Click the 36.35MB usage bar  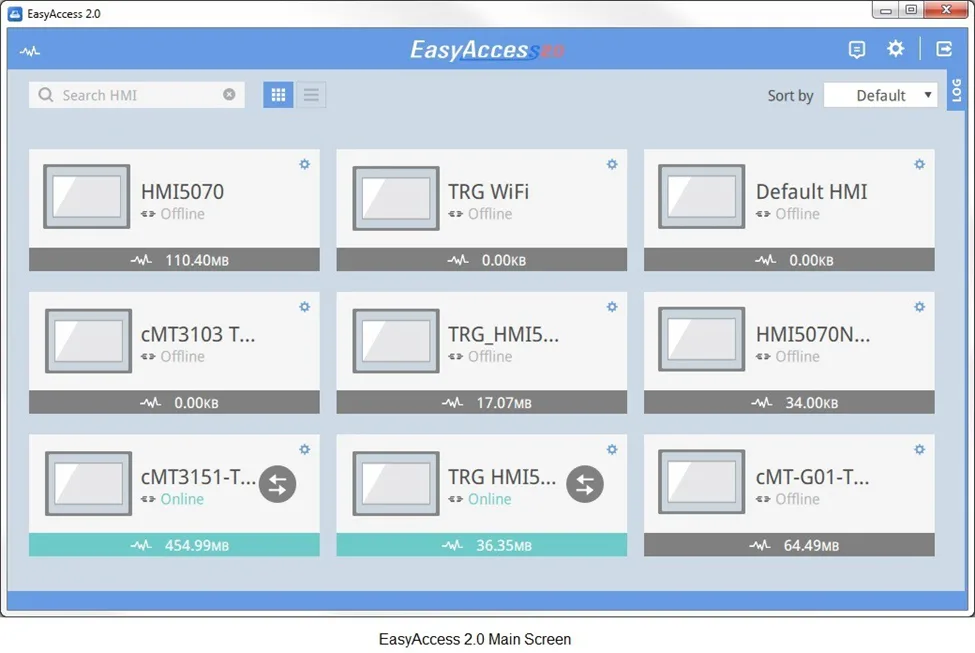pos(482,545)
